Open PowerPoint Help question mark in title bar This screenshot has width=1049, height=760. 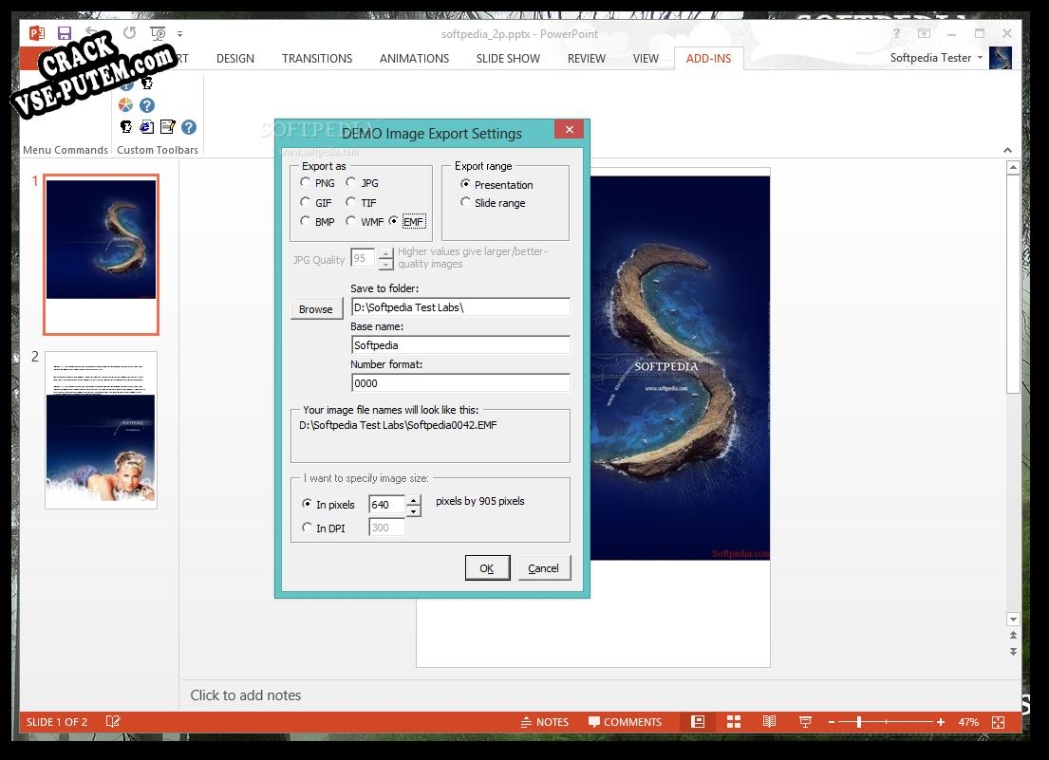(x=896, y=33)
